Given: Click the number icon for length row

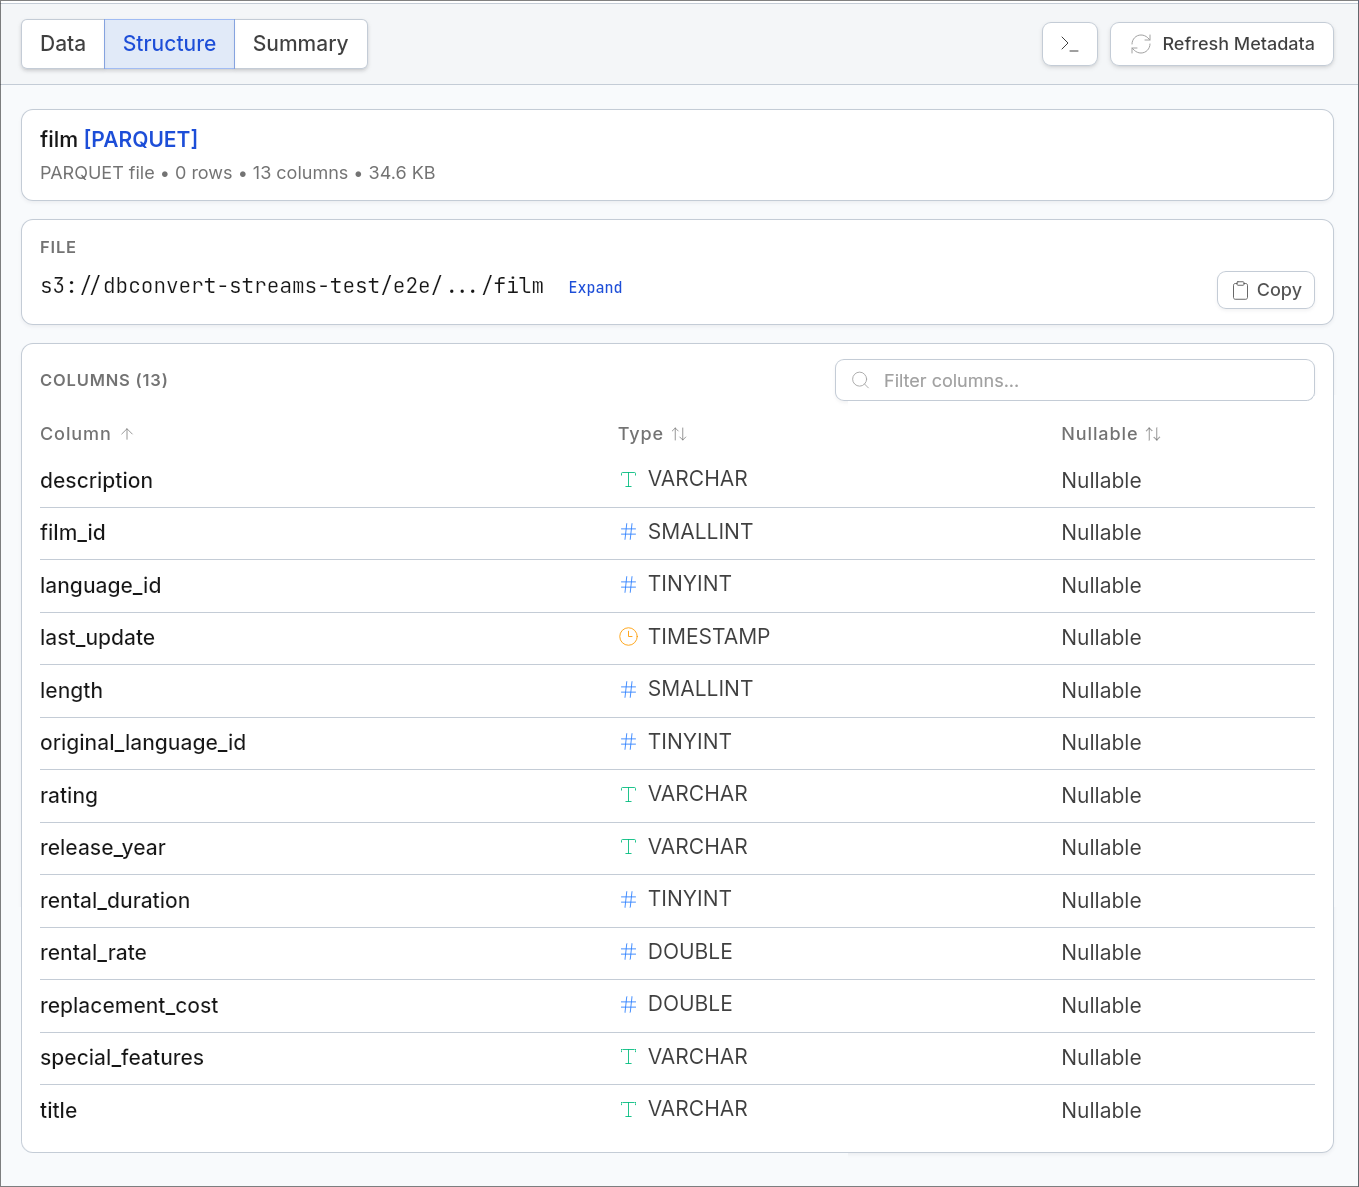Looking at the screenshot, I should point(628,690).
